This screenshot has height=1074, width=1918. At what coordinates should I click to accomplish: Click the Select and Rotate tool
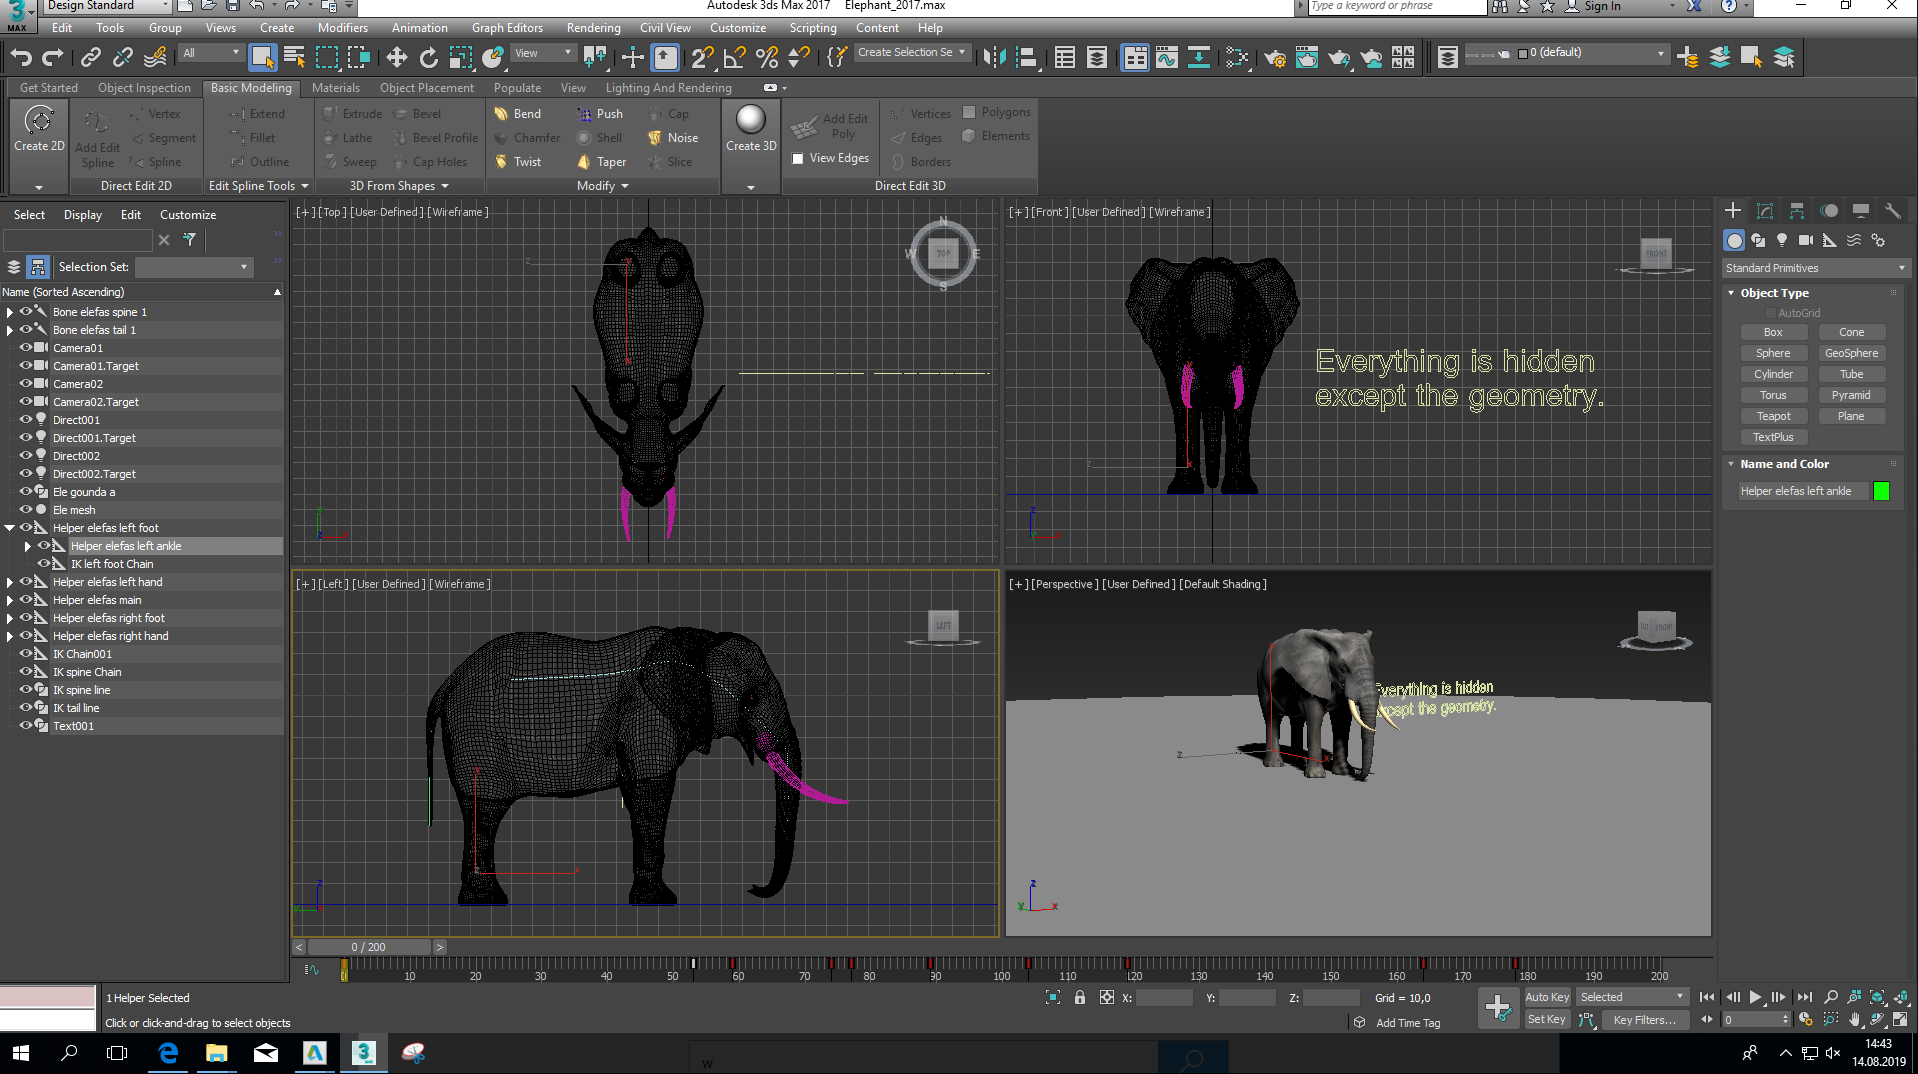[429, 58]
